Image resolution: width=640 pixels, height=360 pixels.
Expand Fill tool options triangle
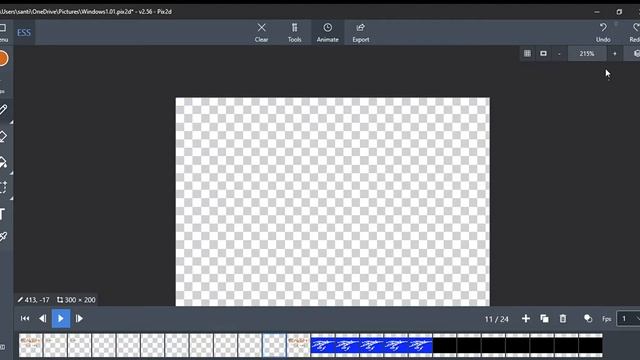11,173
